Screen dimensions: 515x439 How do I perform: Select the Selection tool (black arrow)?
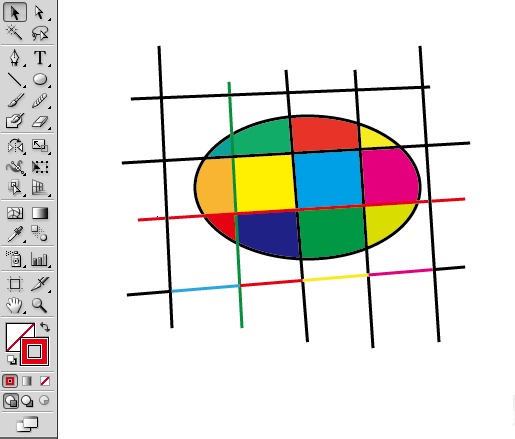click(x=15, y=13)
